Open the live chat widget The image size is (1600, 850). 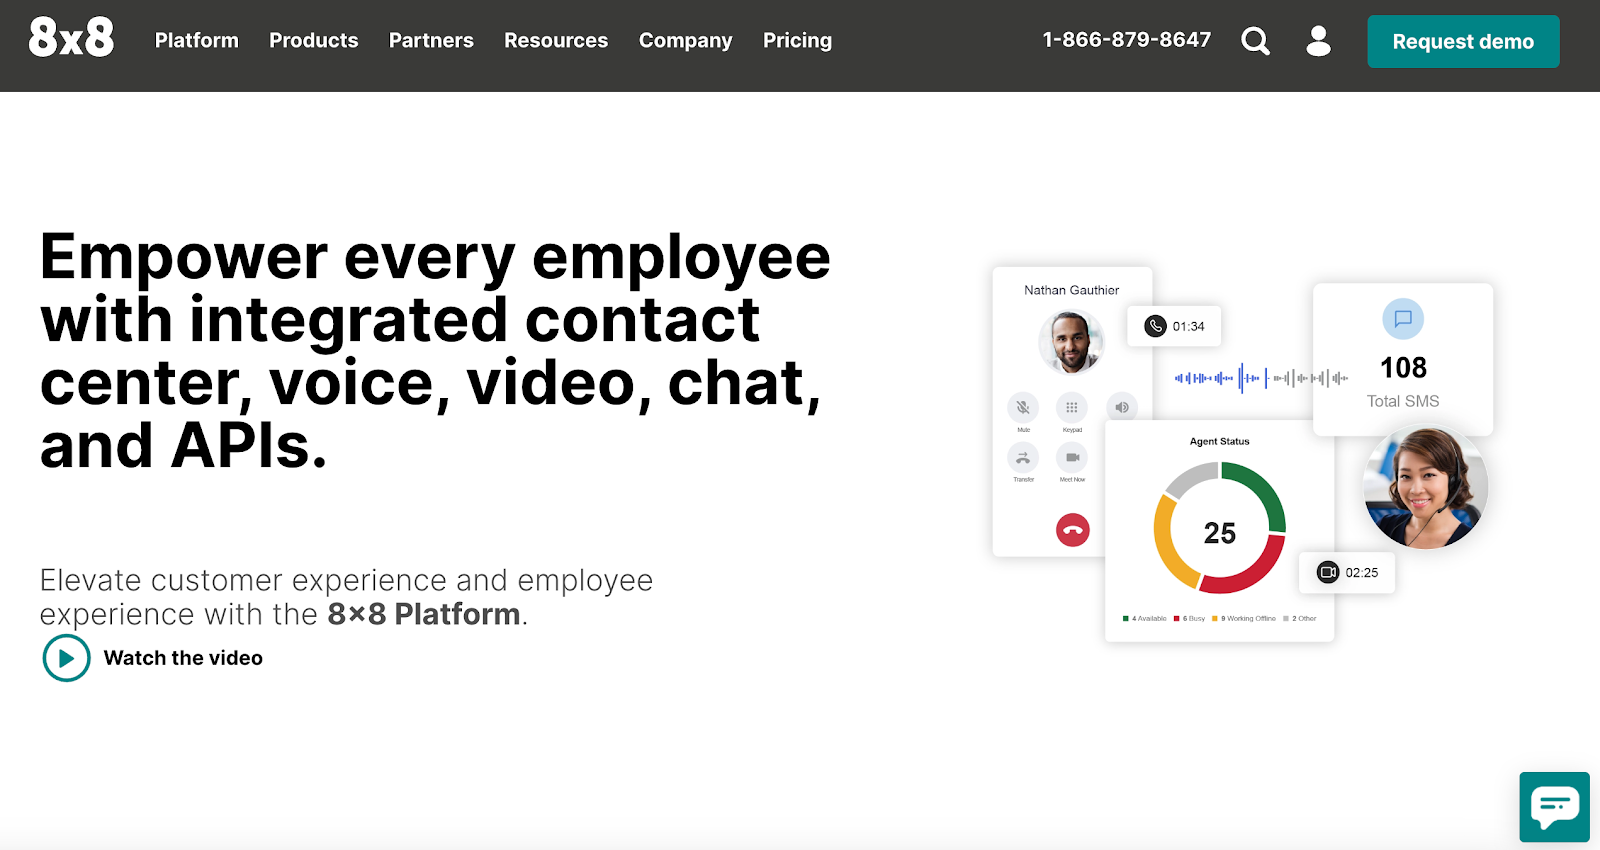coord(1554,807)
